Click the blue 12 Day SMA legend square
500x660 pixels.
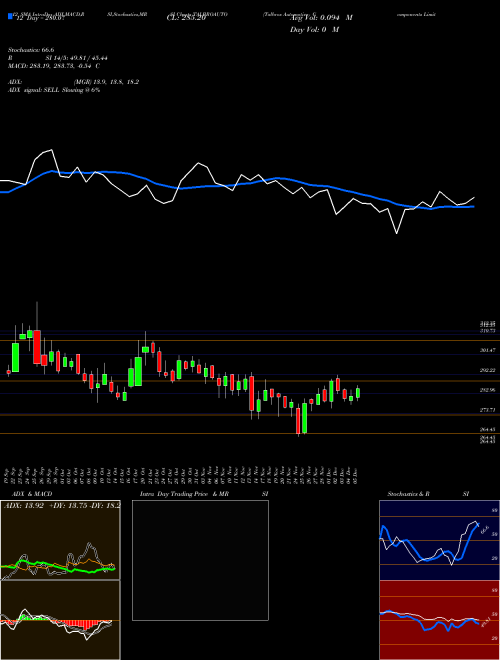(x=10, y=17)
